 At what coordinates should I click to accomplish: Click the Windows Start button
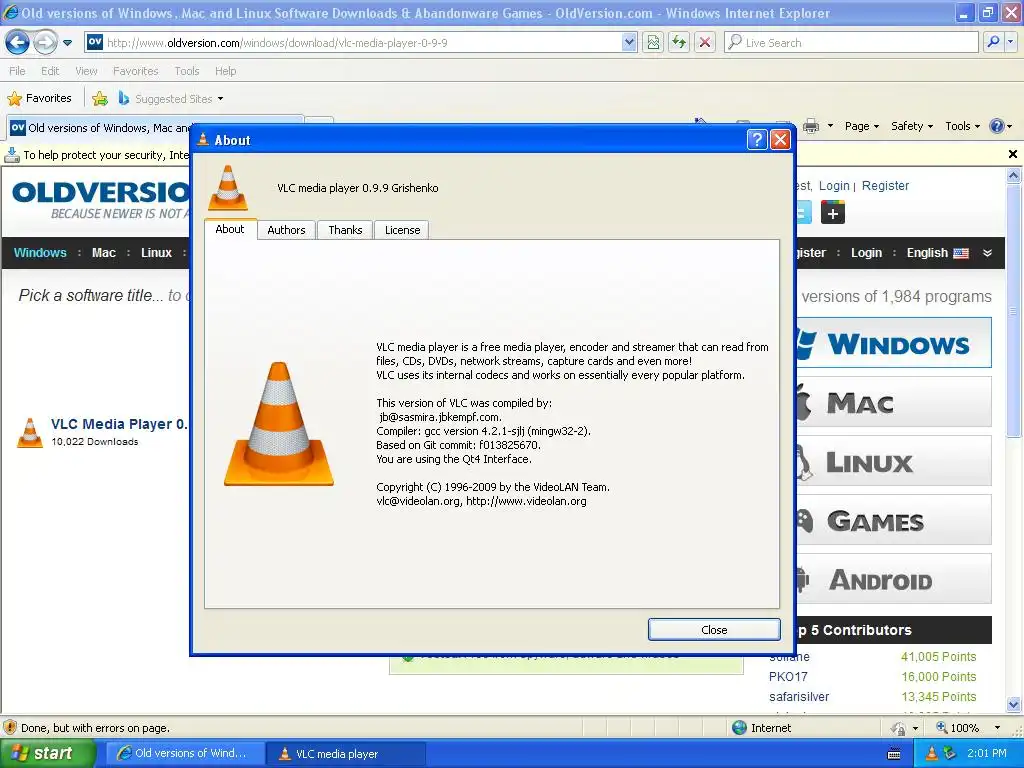[x=46, y=753]
